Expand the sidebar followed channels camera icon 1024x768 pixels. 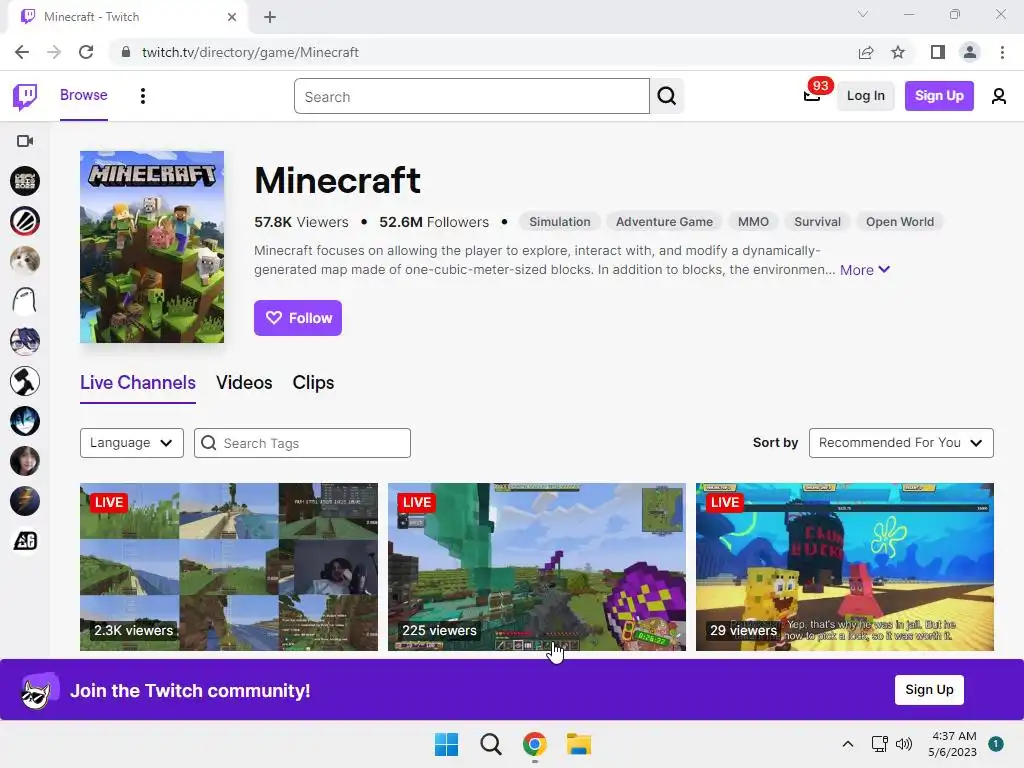click(25, 141)
